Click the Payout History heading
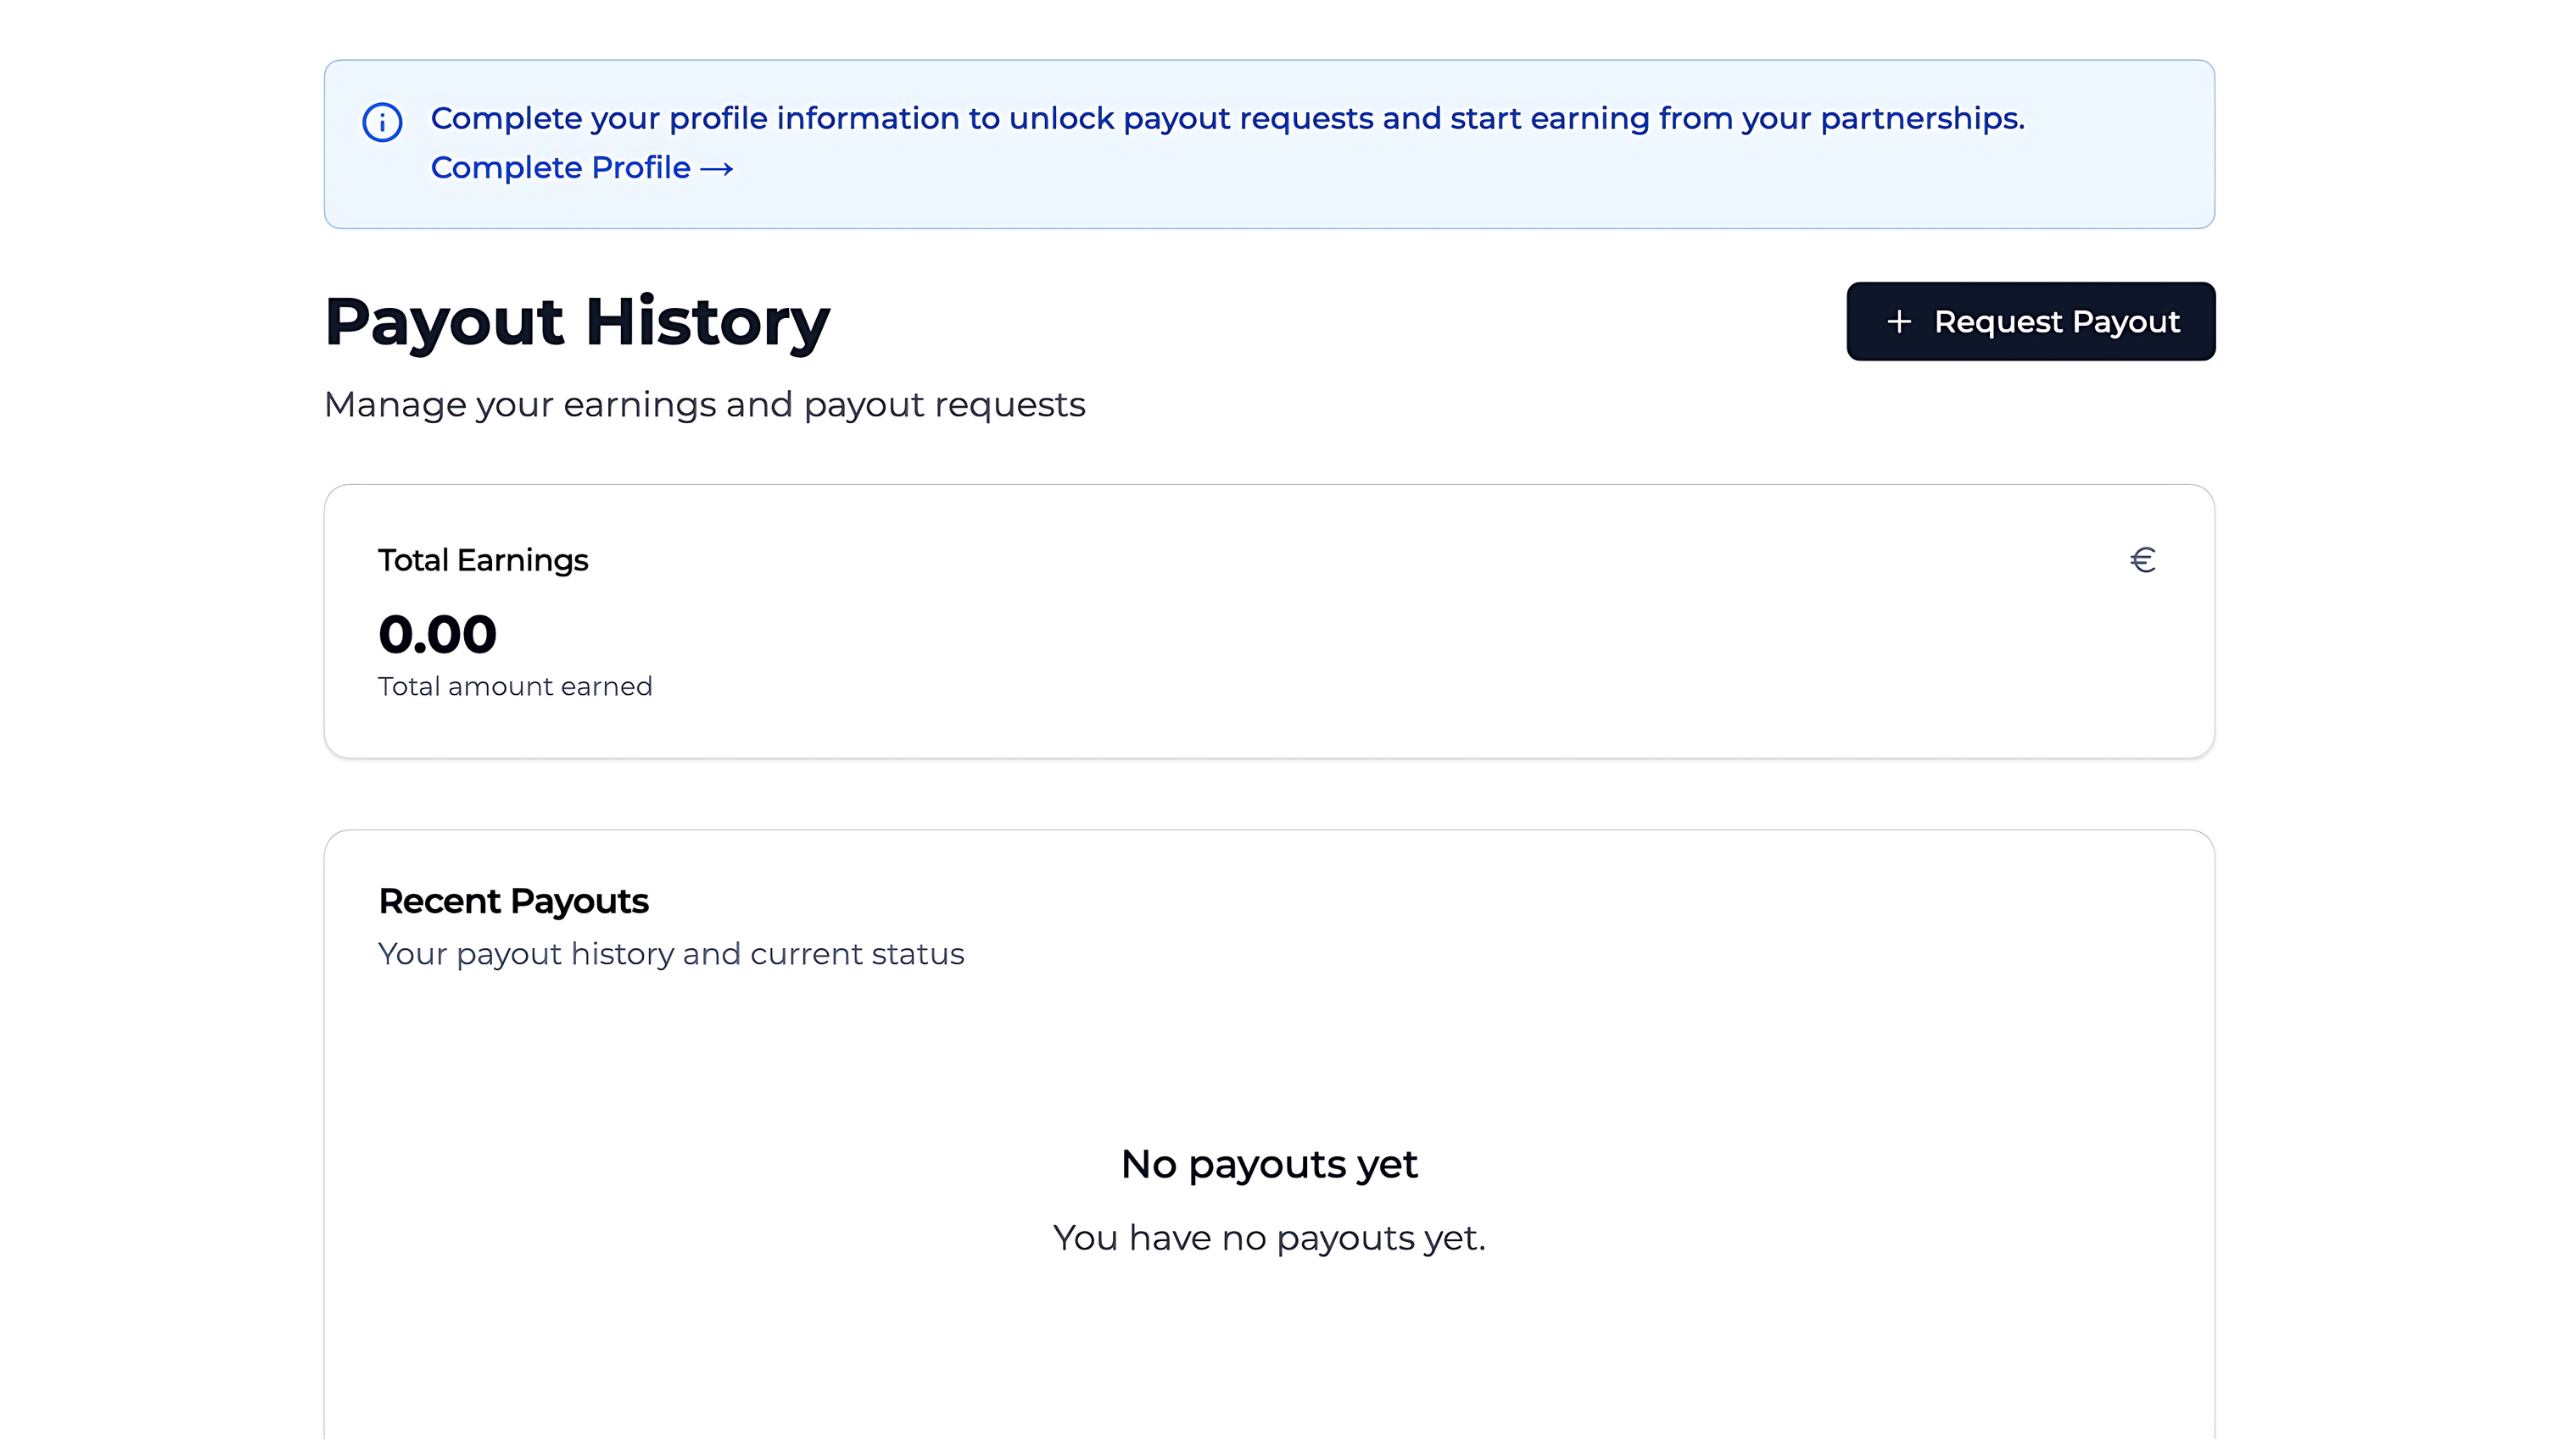 [x=577, y=322]
